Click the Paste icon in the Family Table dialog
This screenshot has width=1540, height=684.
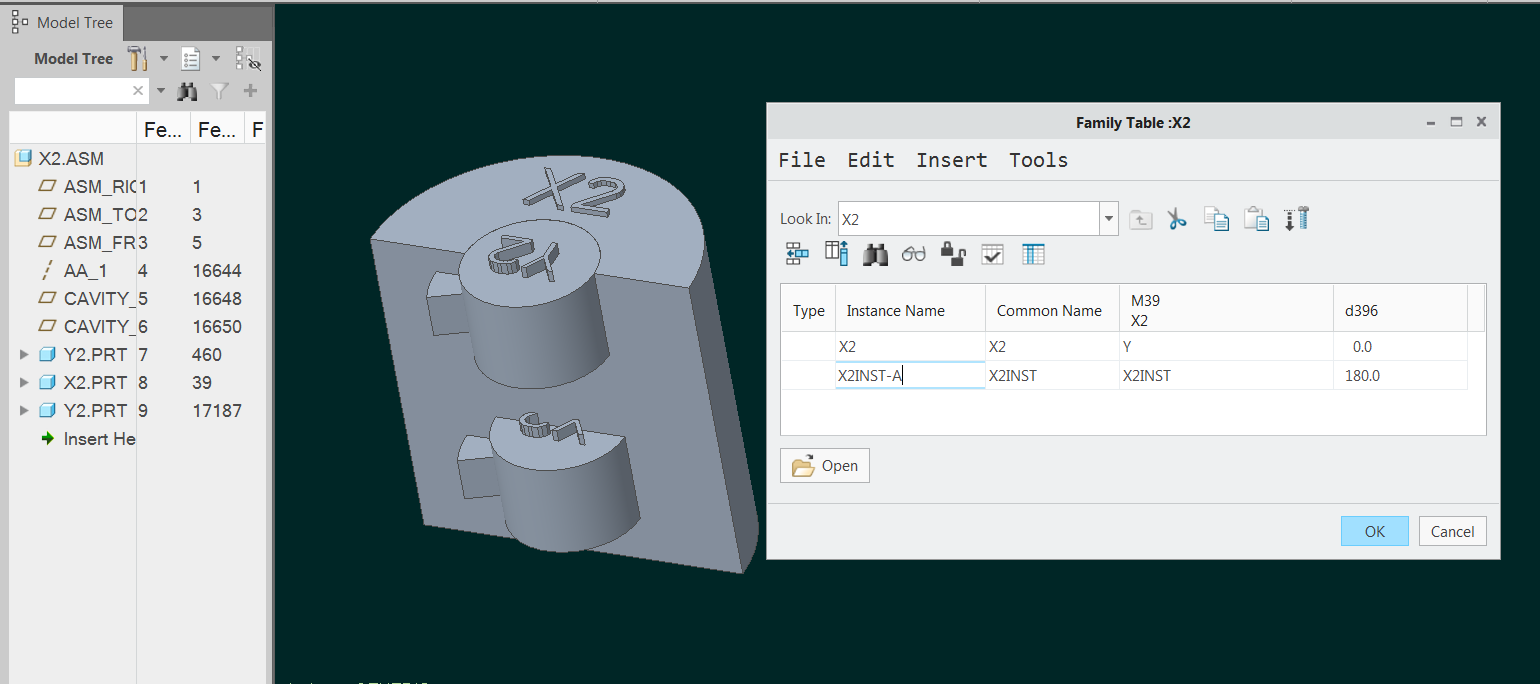coord(1256,218)
